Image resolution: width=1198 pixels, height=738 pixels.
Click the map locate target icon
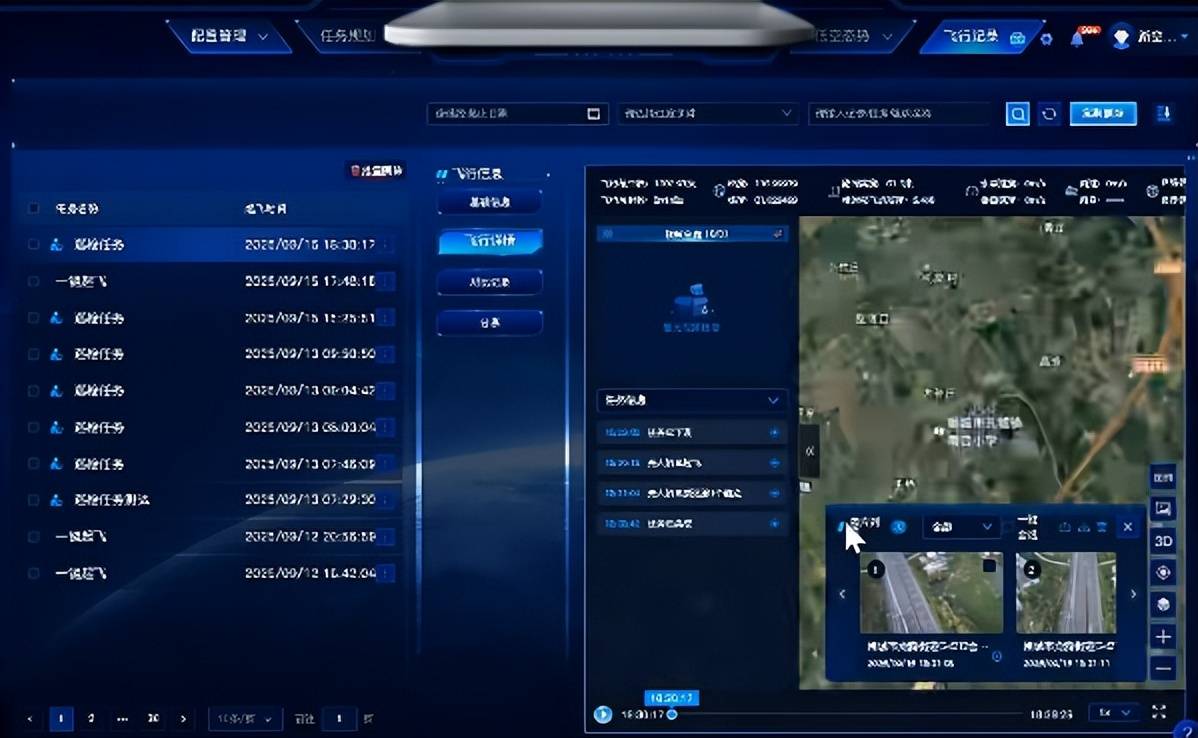tap(1163, 573)
